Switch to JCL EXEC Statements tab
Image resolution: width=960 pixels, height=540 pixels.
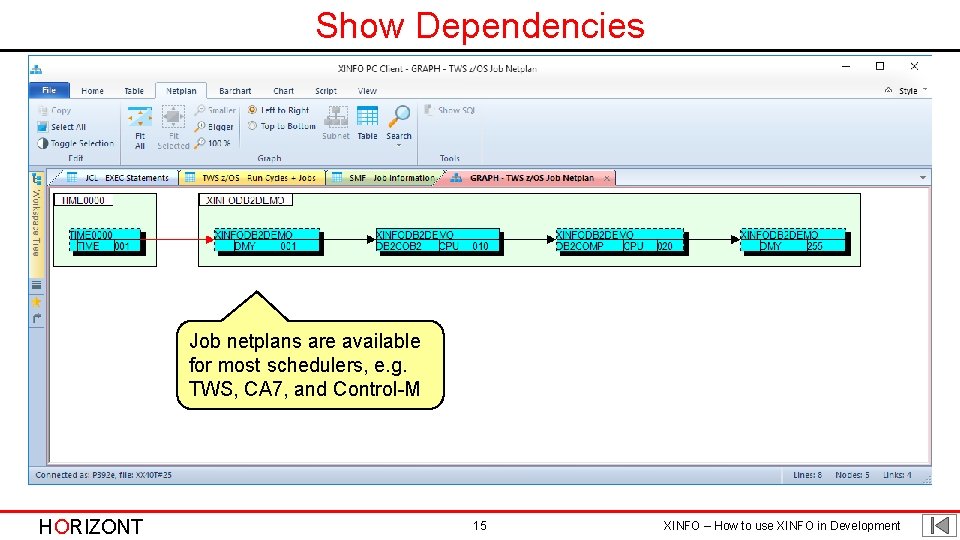[118, 178]
